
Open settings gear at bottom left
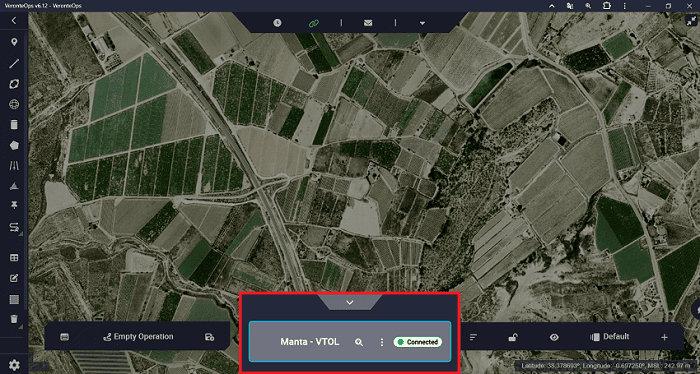pyautogui.click(x=14, y=365)
